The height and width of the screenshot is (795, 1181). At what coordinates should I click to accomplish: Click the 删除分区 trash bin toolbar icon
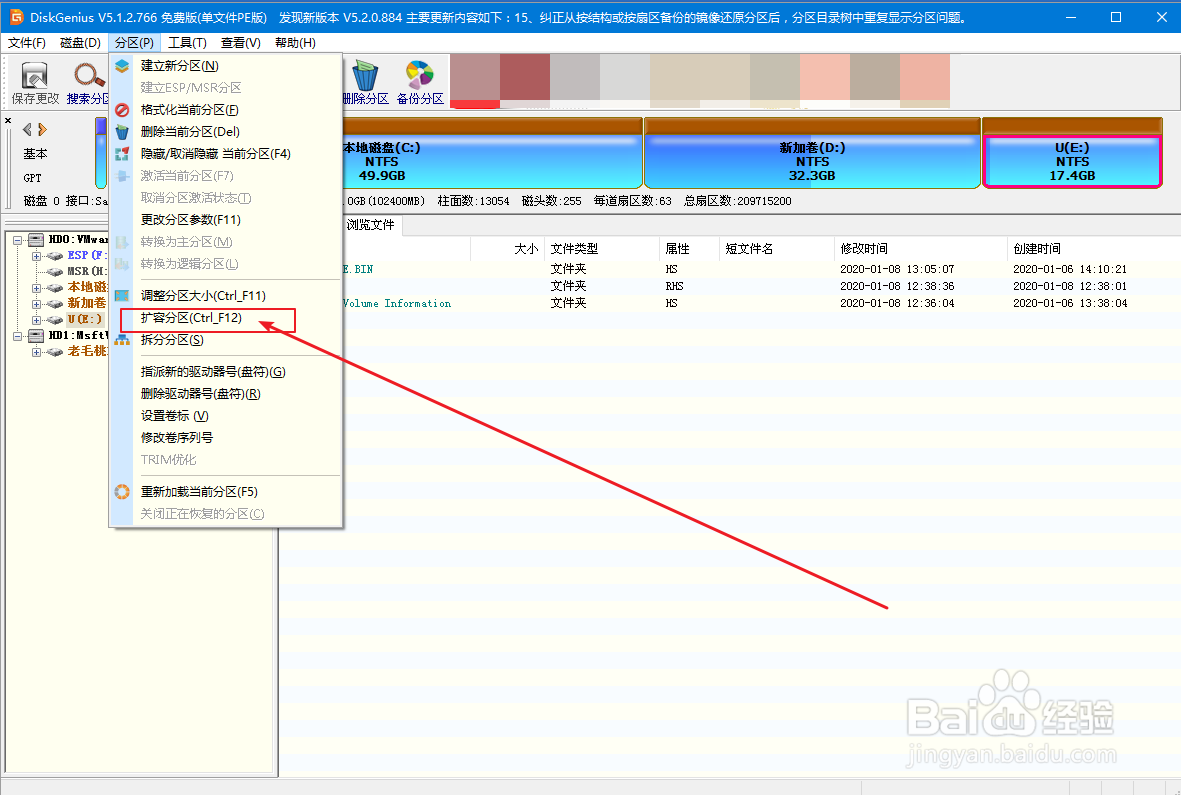tap(365, 75)
